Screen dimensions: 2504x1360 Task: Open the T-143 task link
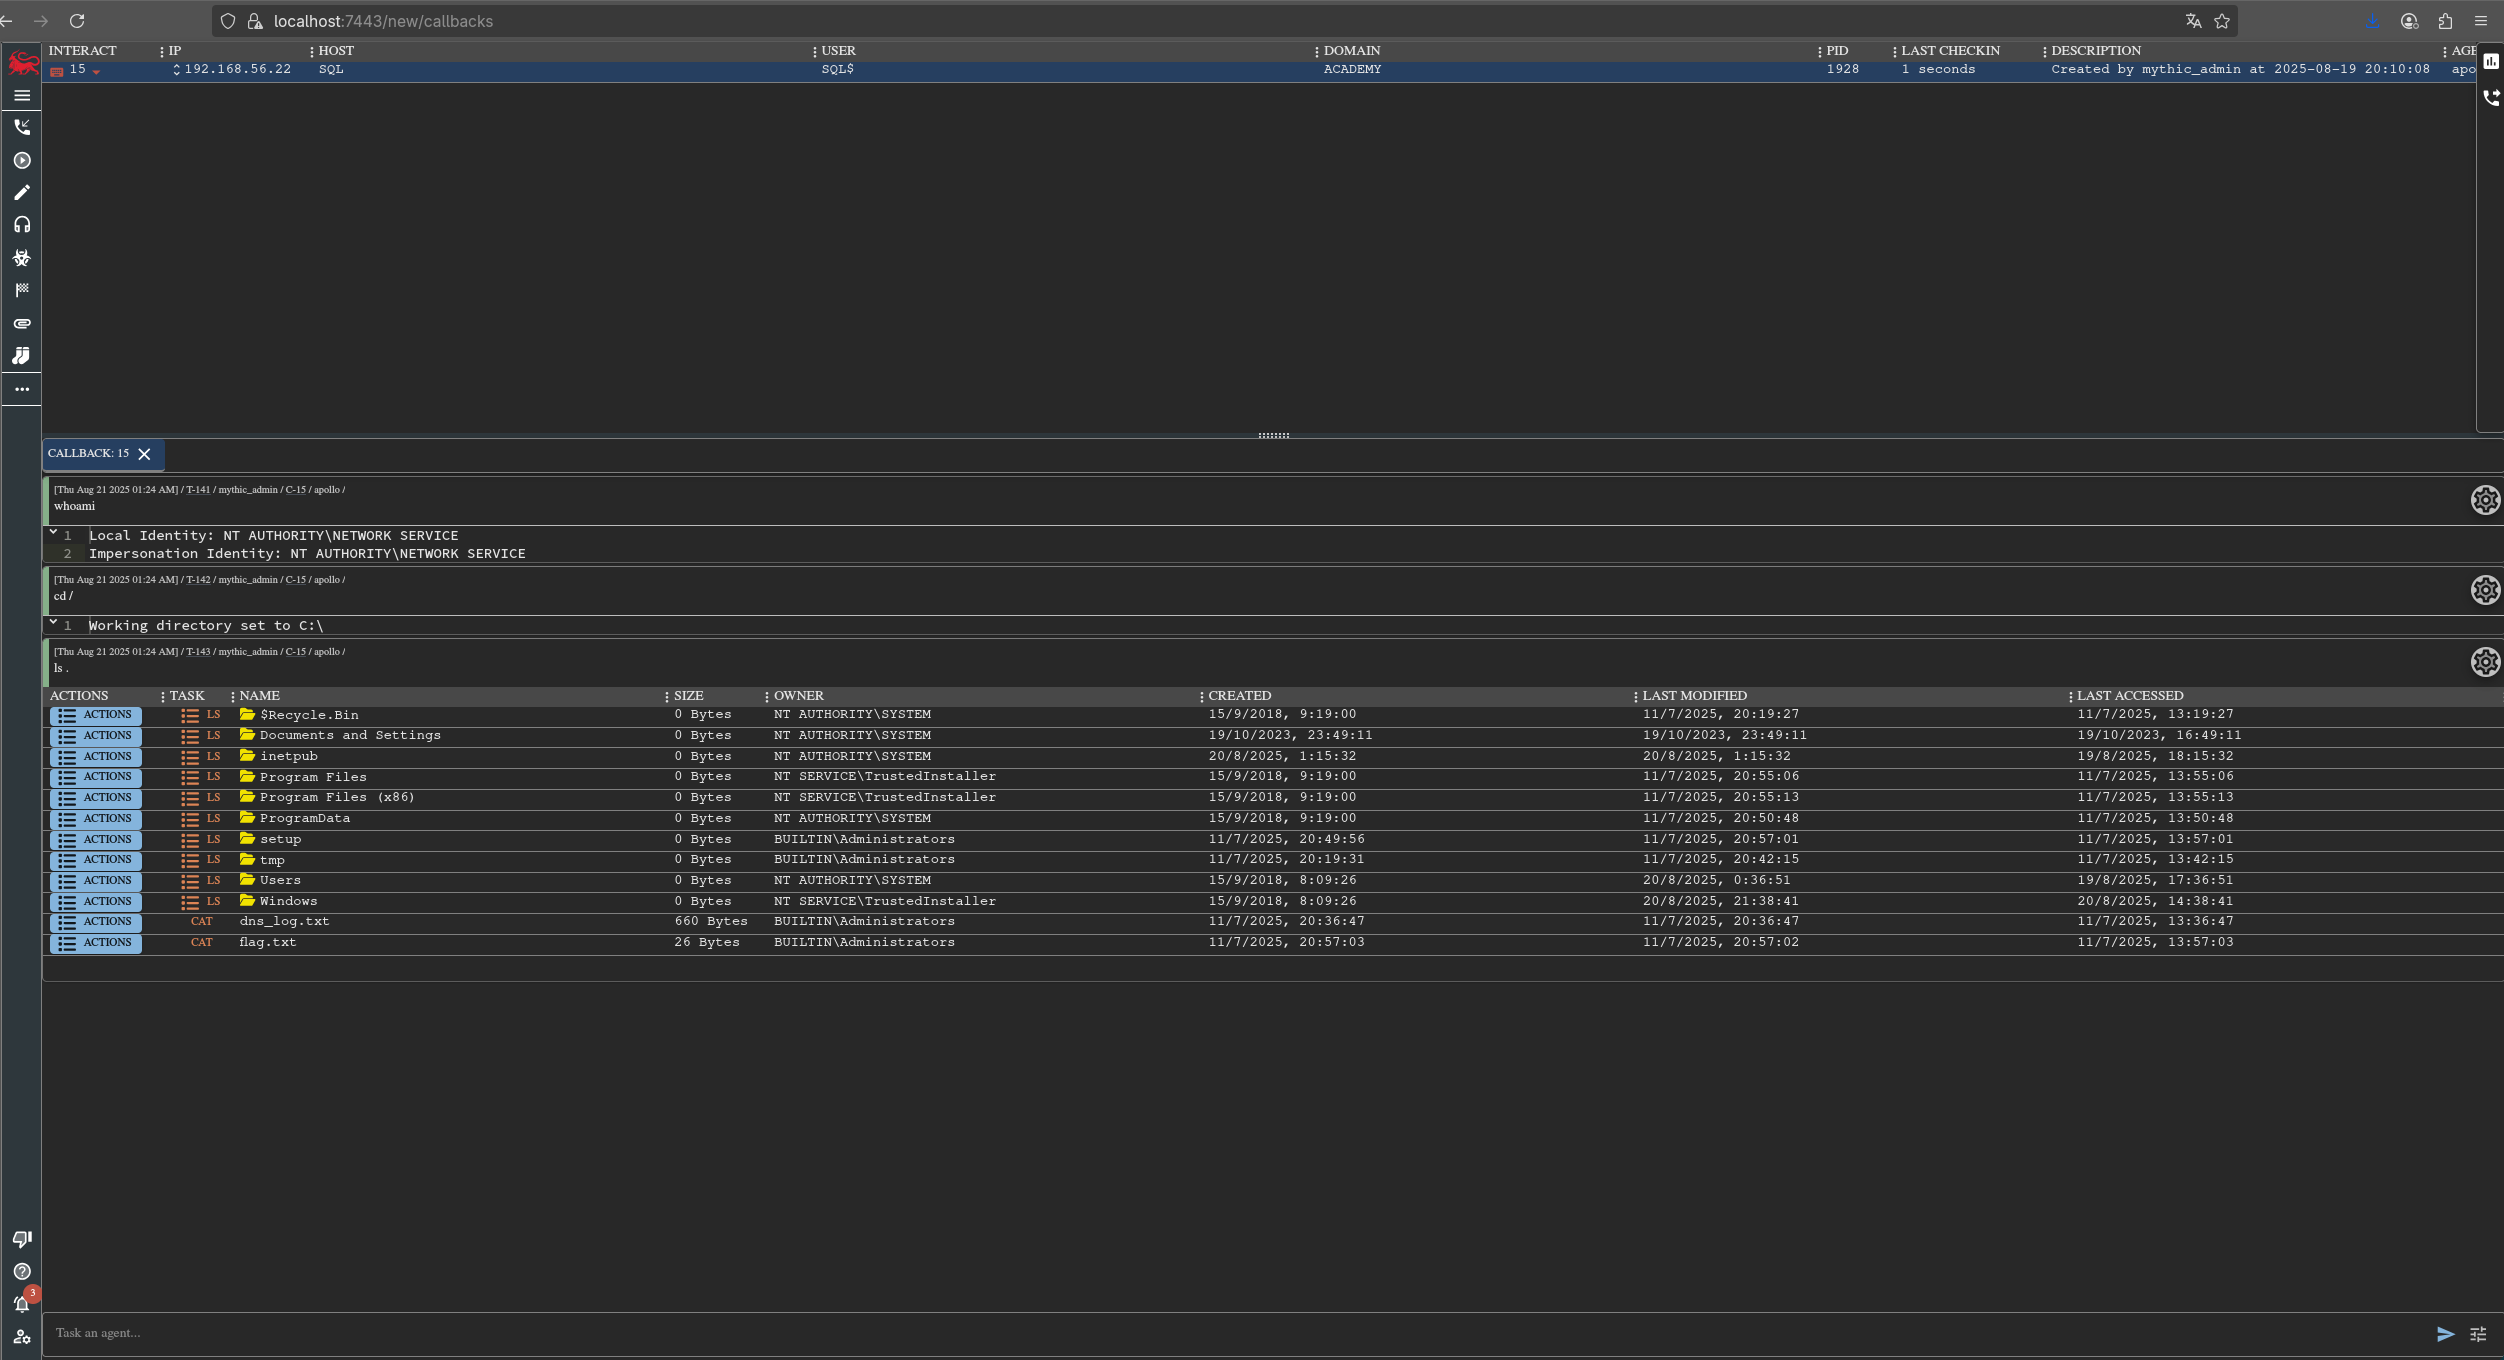[x=198, y=652]
